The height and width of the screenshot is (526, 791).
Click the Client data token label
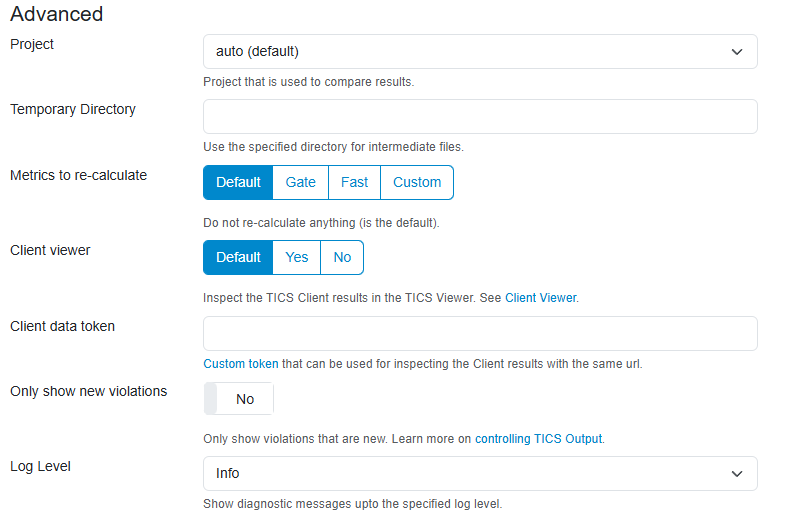(62, 326)
